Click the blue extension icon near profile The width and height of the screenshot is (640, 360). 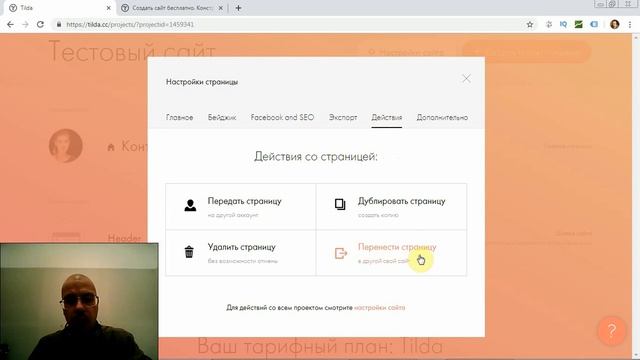594,24
